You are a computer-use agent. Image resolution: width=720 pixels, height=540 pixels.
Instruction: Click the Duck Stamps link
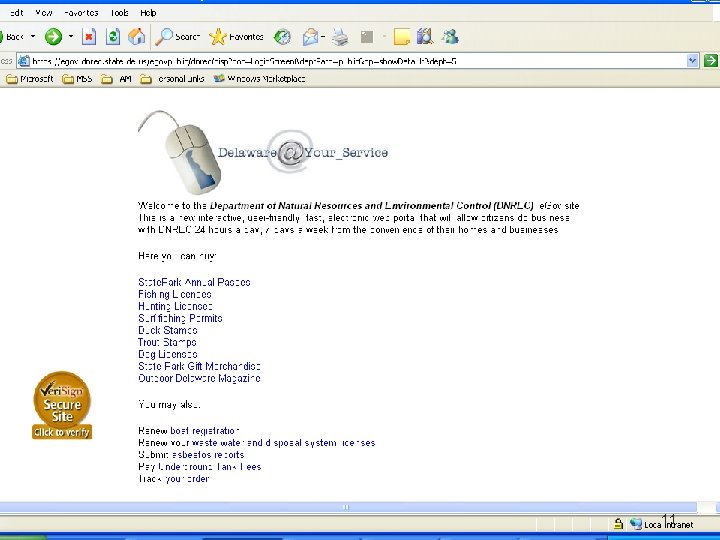tap(168, 330)
